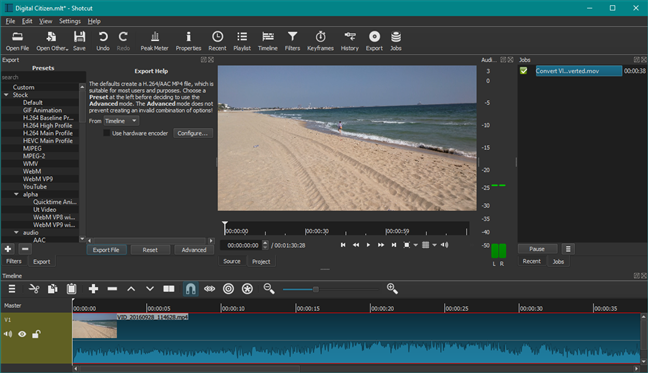
Task: Show the History panel
Action: click(350, 41)
